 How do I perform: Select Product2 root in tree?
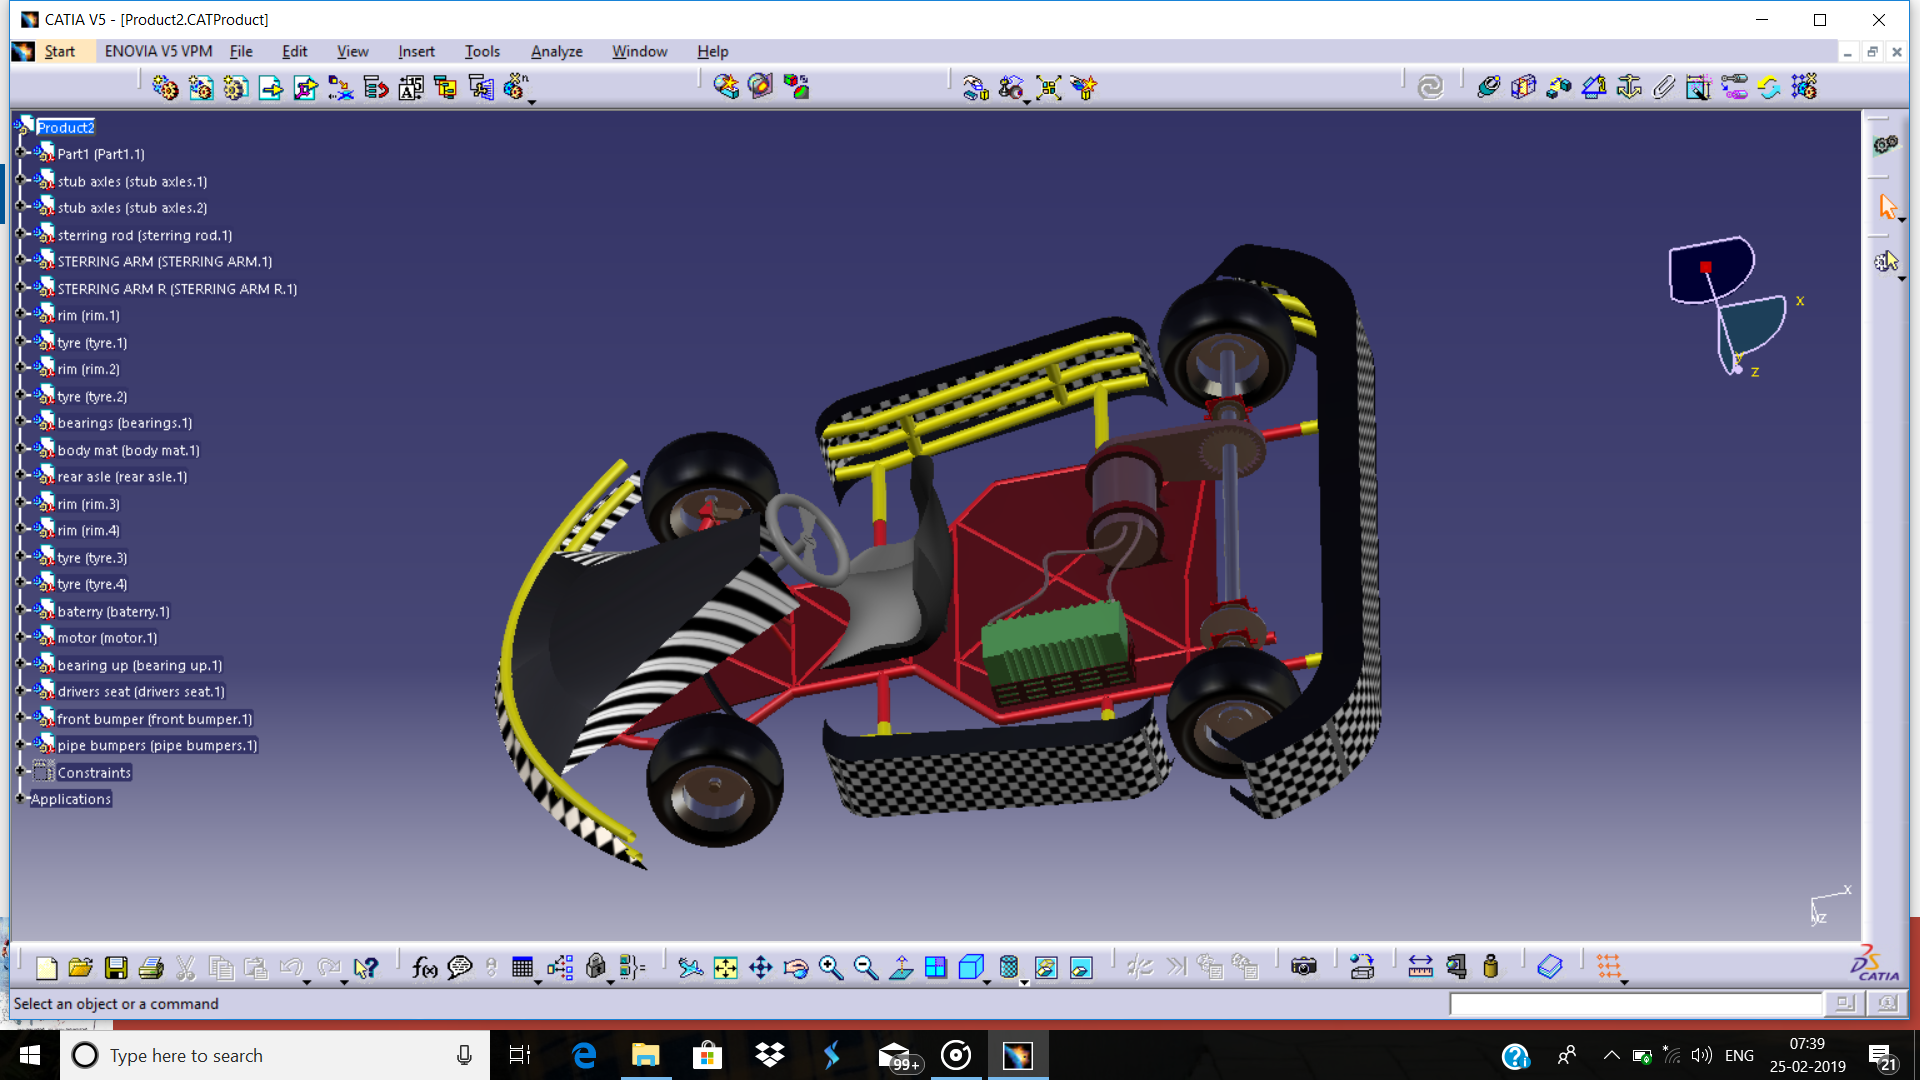pos(65,127)
